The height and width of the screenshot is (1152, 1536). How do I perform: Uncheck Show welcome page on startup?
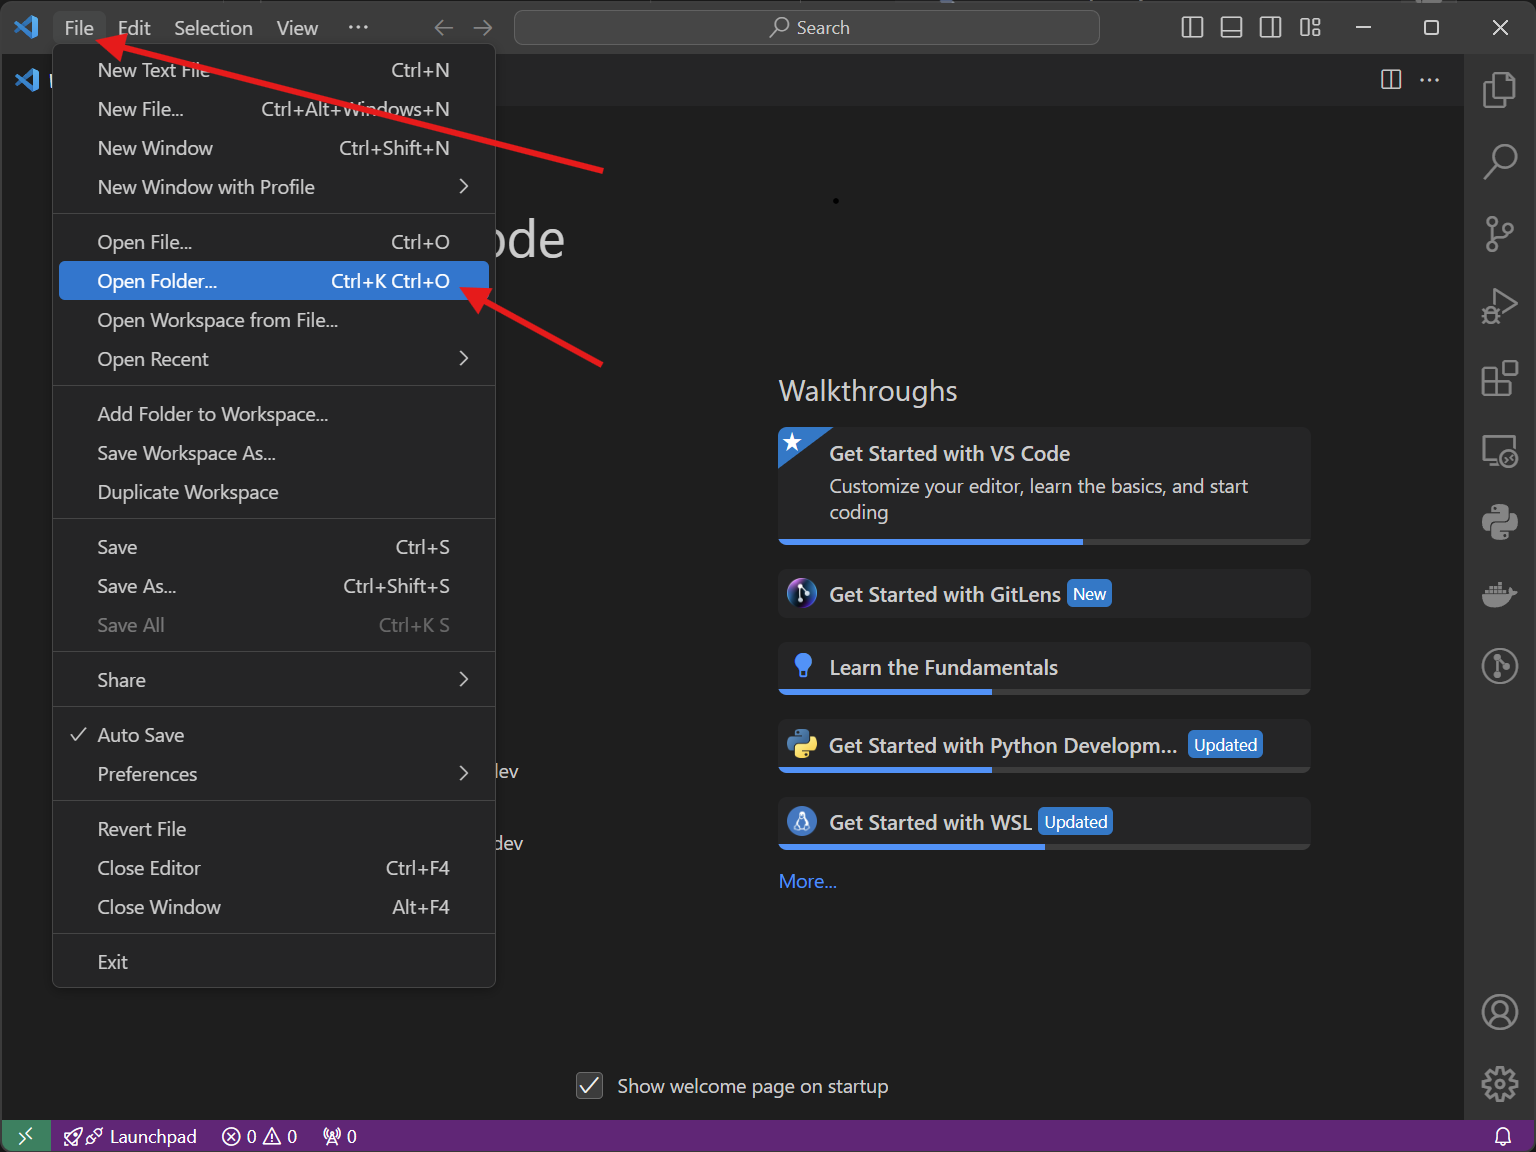click(590, 1086)
